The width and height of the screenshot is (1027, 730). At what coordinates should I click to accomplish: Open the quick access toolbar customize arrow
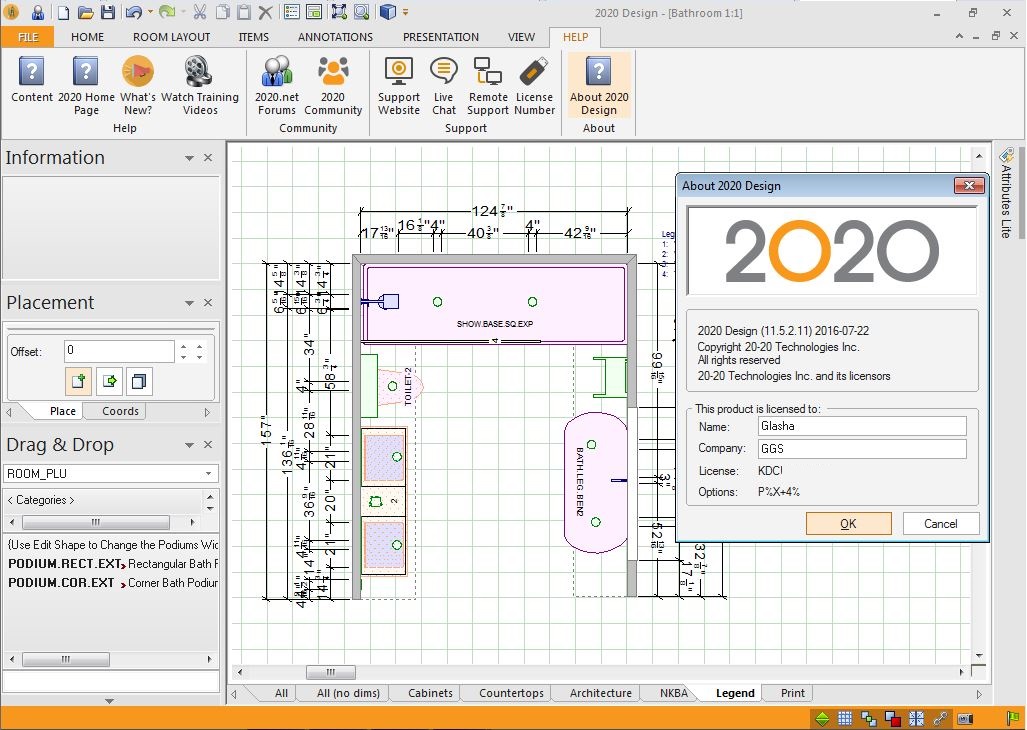pos(405,12)
